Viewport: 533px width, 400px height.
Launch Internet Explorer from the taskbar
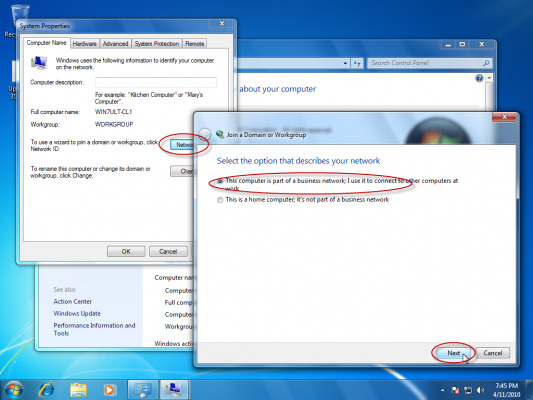click(x=47, y=389)
